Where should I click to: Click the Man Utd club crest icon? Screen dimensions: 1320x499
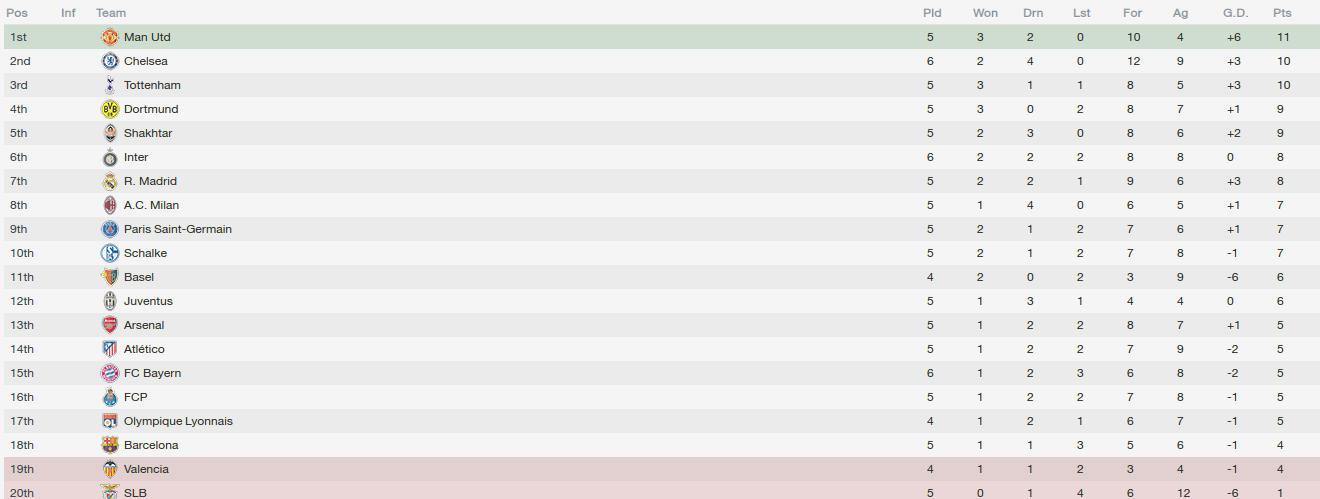[x=110, y=37]
